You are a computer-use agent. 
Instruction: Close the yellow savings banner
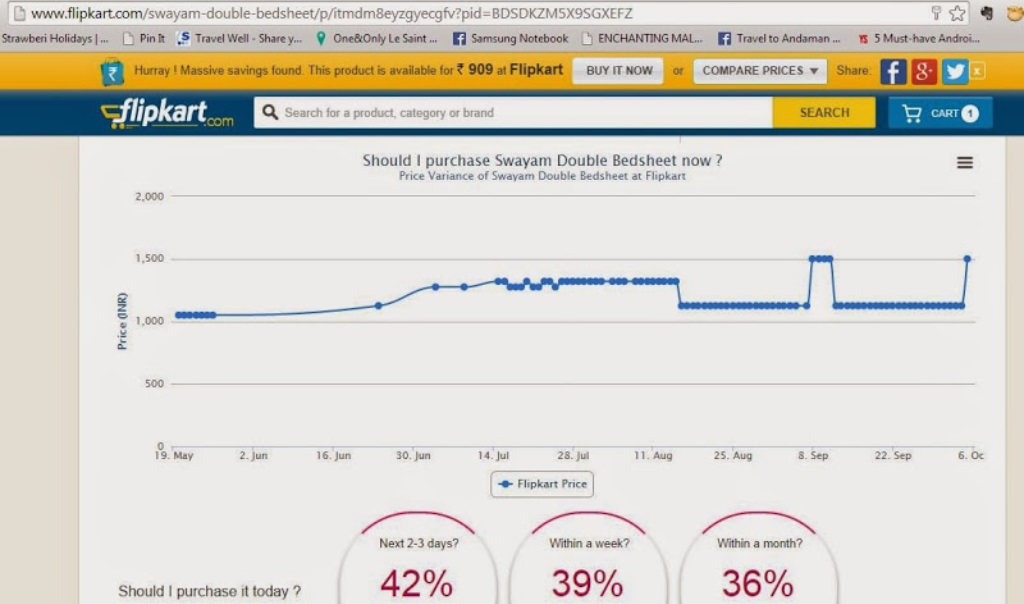coord(977,71)
